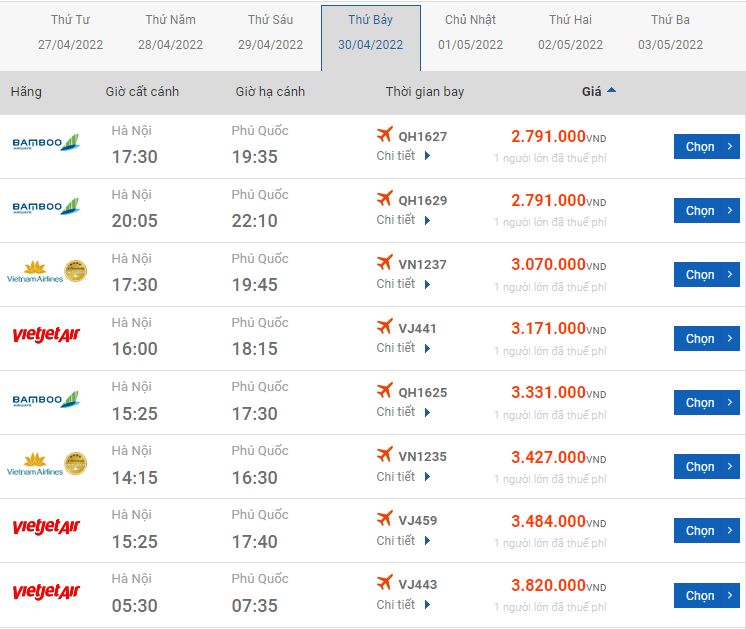
Task: Expand Chi tiết details for flight QH1627
Action: pos(403,156)
